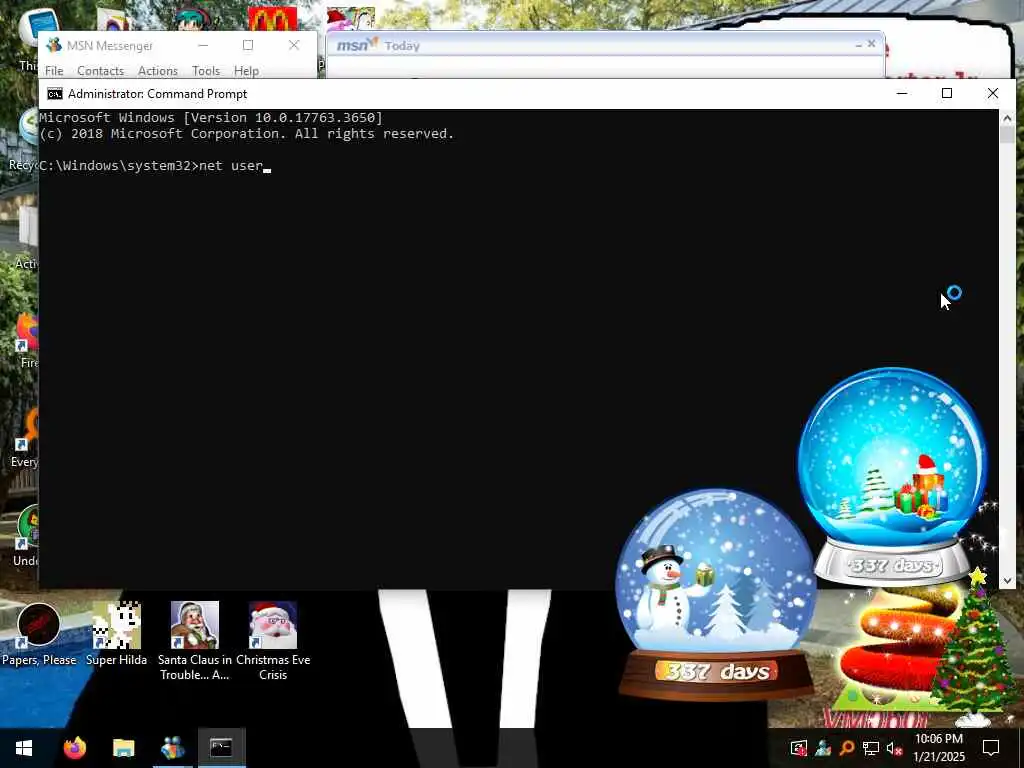The width and height of the screenshot is (1024, 768).
Task: Open the Papers, Please desktop shortcut
Action: pos(39,633)
